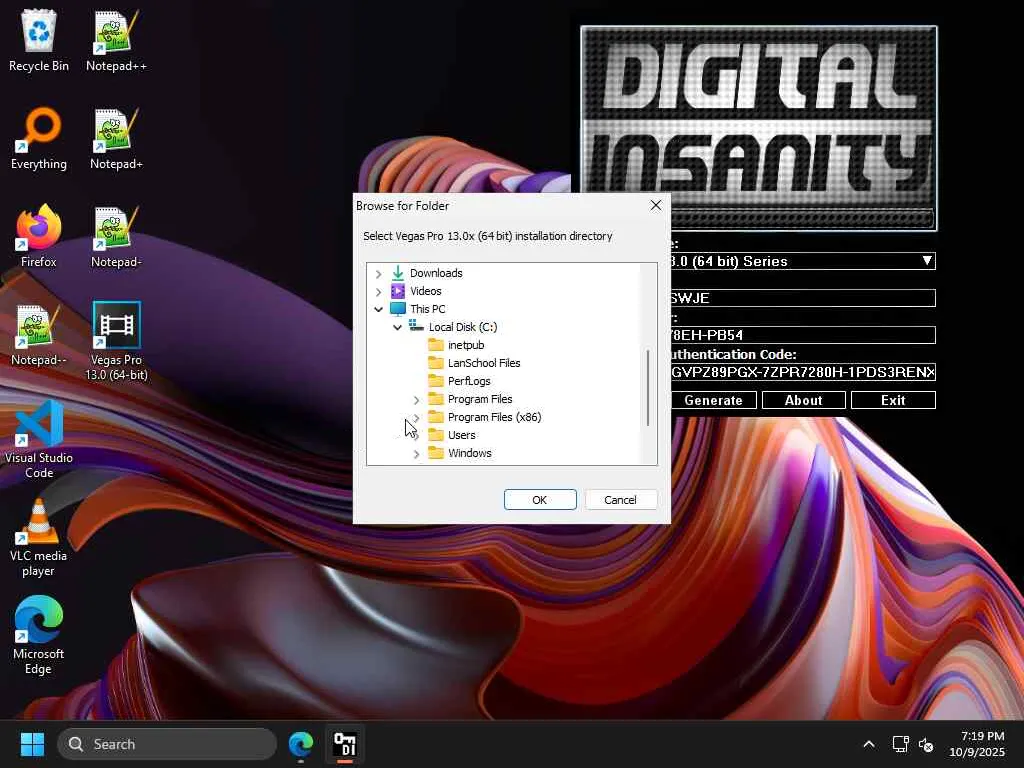Select the Everything search desktop icon
The width and height of the screenshot is (1024, 768).
tap(39, 138)
